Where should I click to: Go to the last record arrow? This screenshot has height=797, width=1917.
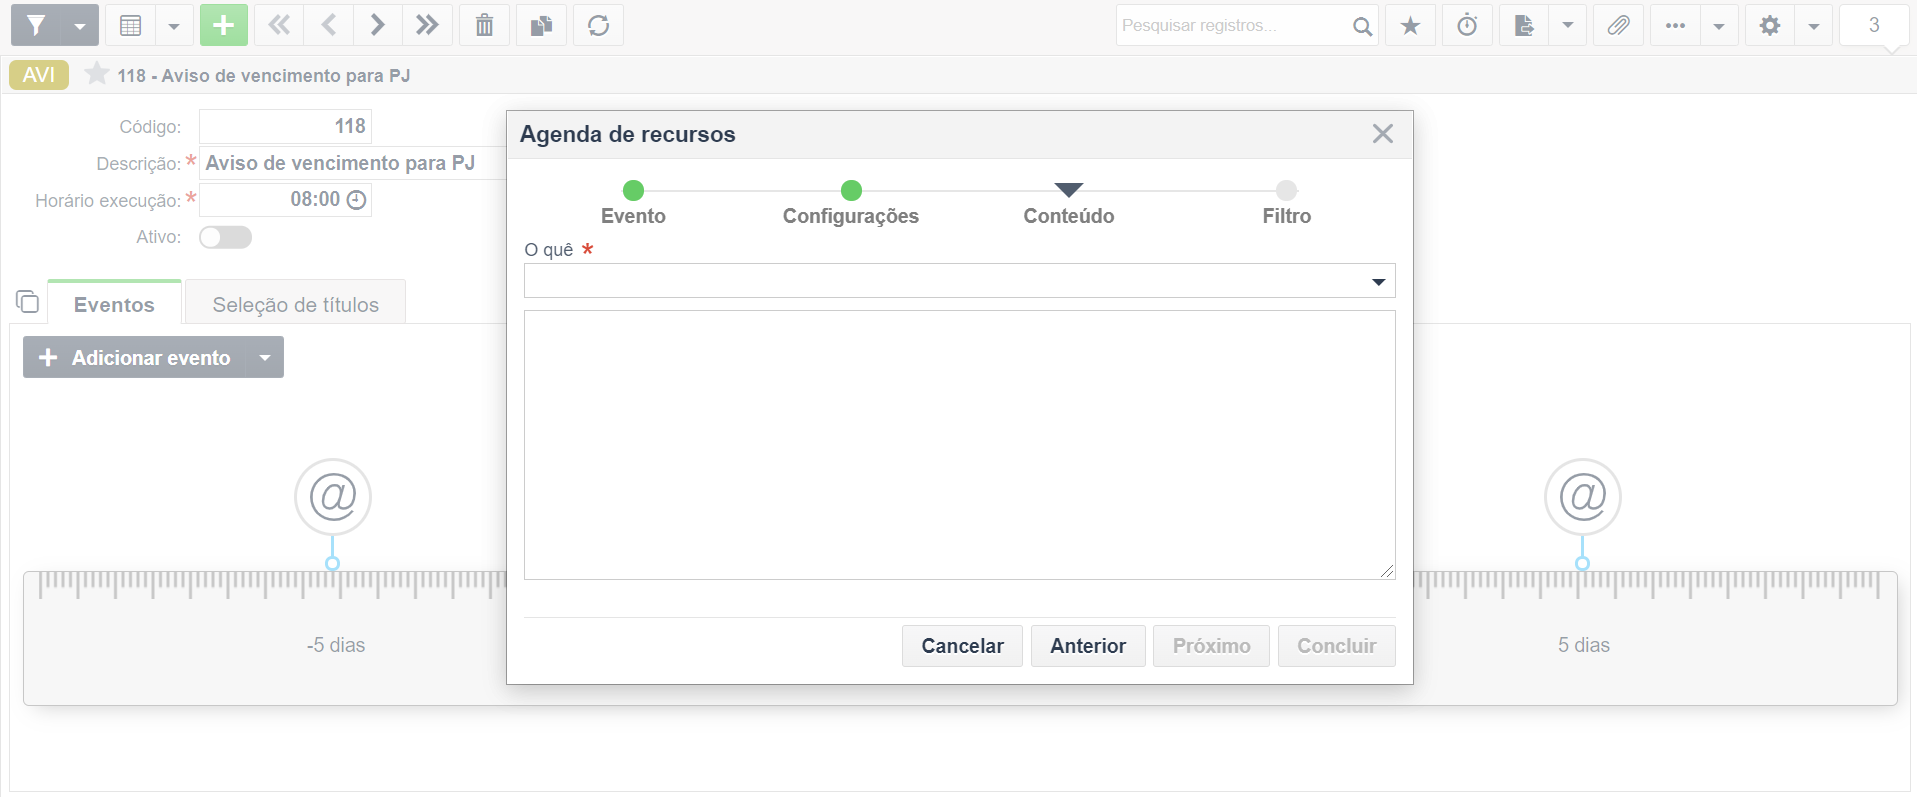[x=427, y=25]
